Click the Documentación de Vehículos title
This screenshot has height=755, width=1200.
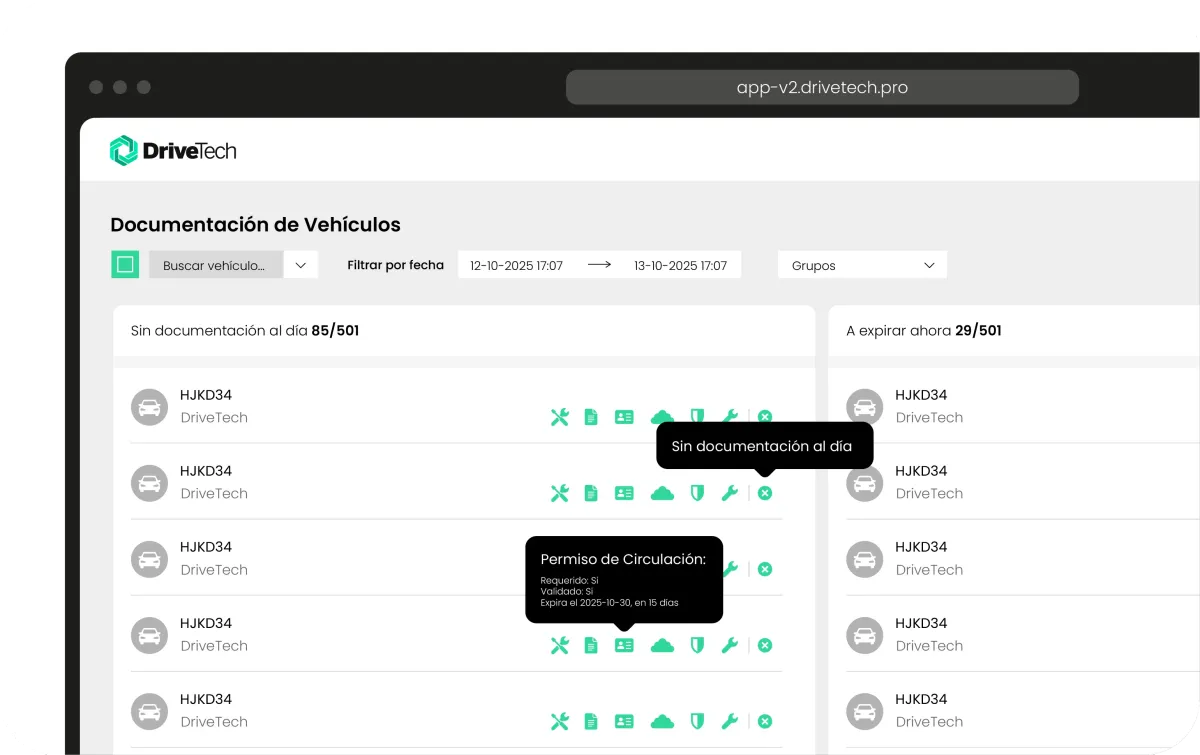[x=255, y=225]
